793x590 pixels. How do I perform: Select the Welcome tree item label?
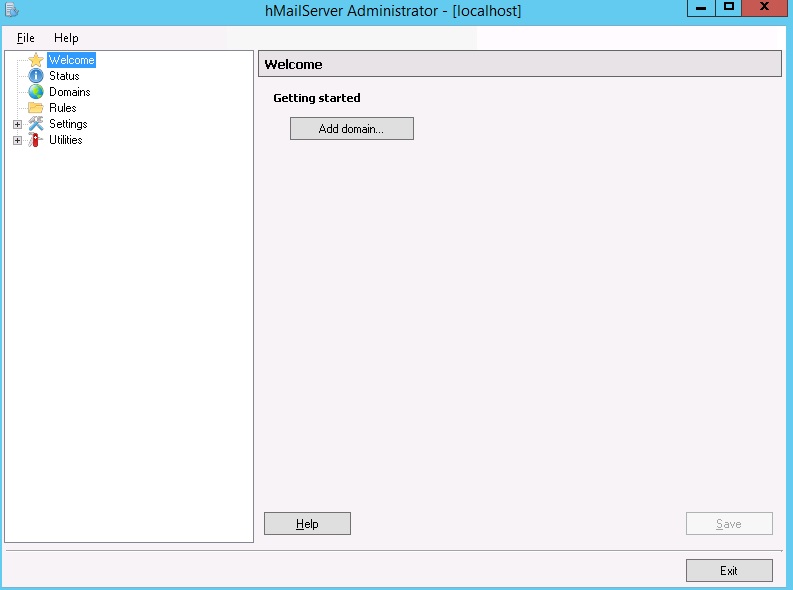coord(71,60)
